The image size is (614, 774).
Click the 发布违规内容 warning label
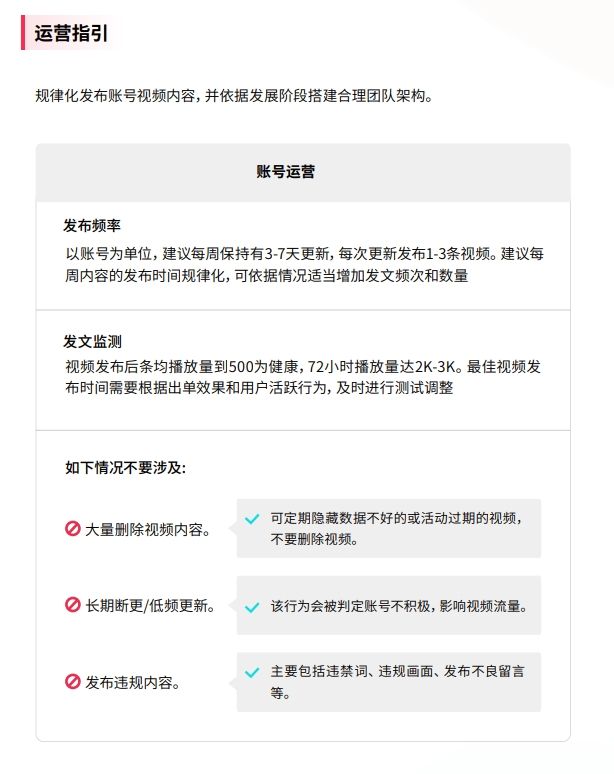point(133,683)
